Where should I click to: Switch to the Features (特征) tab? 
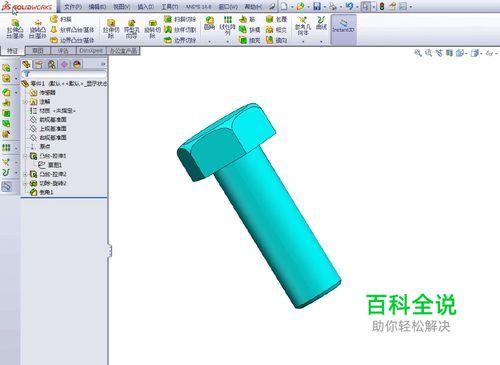click(x=12, y=51)
